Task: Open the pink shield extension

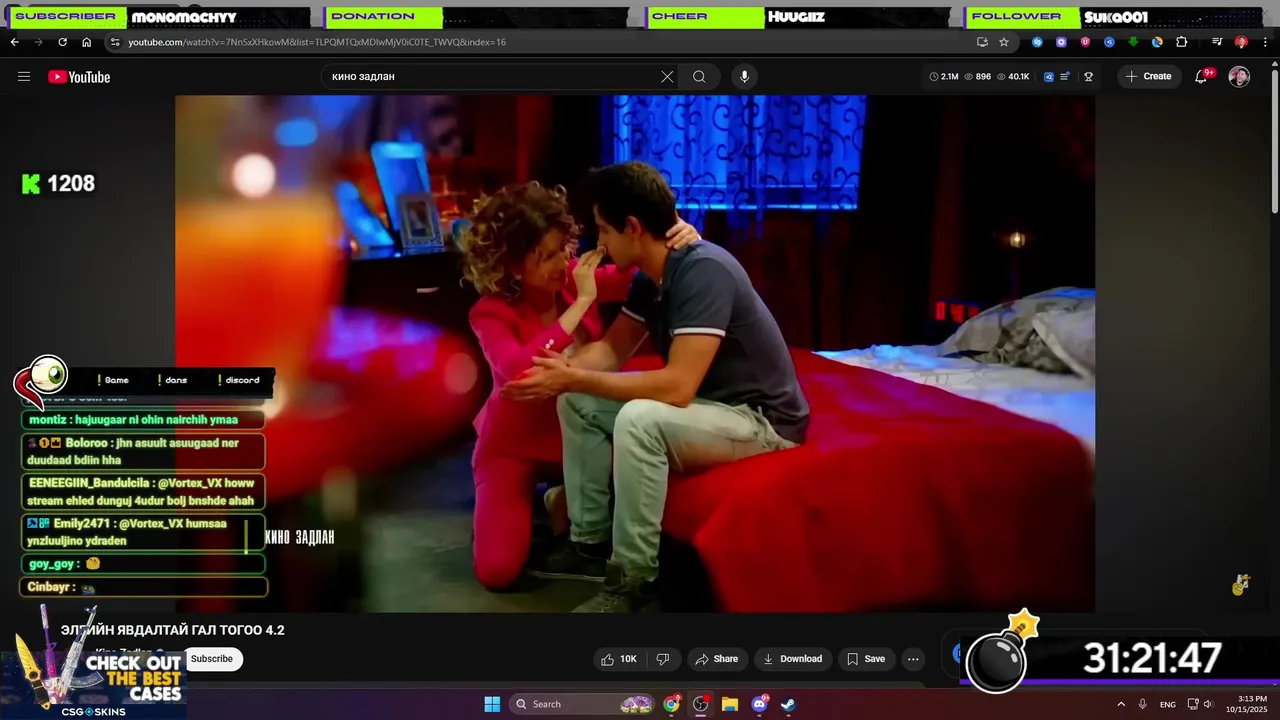Action: (x=1085, y=42)
